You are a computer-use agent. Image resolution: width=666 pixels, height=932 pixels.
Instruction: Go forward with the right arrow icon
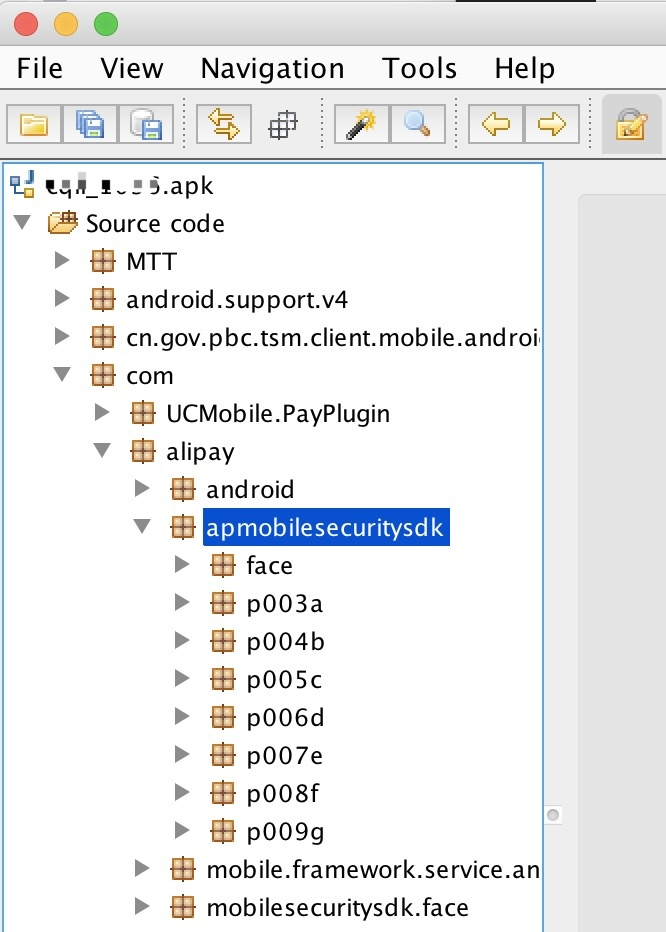click(x=552, y=124)
